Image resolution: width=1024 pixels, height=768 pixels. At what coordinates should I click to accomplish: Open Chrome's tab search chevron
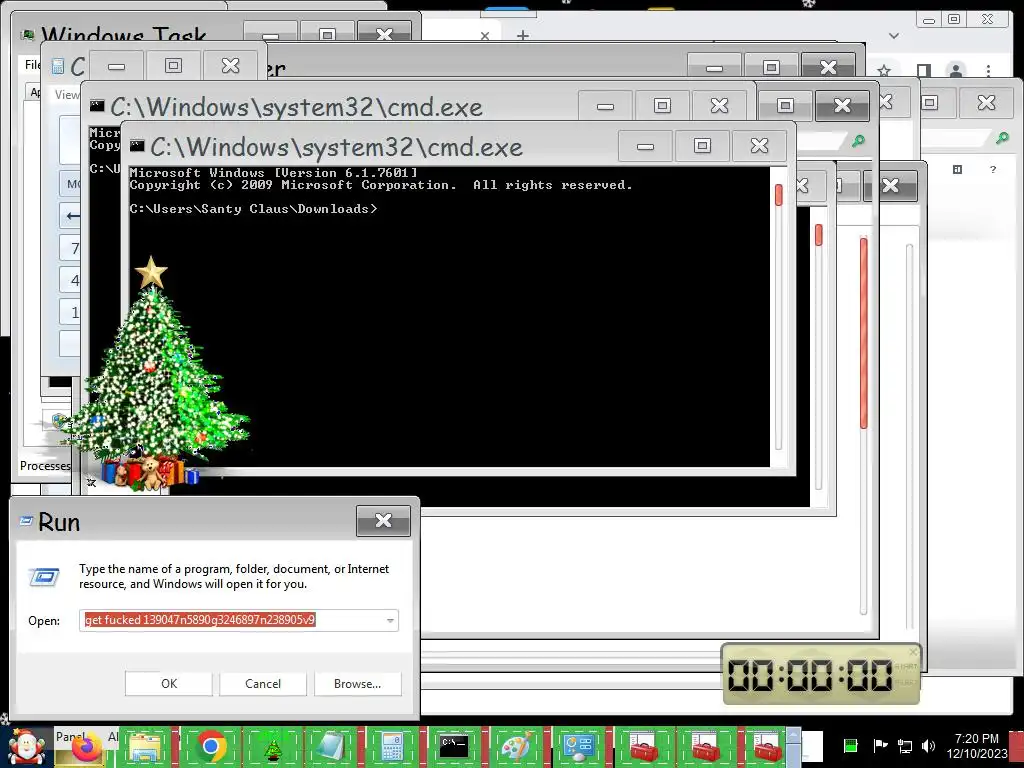893,35
